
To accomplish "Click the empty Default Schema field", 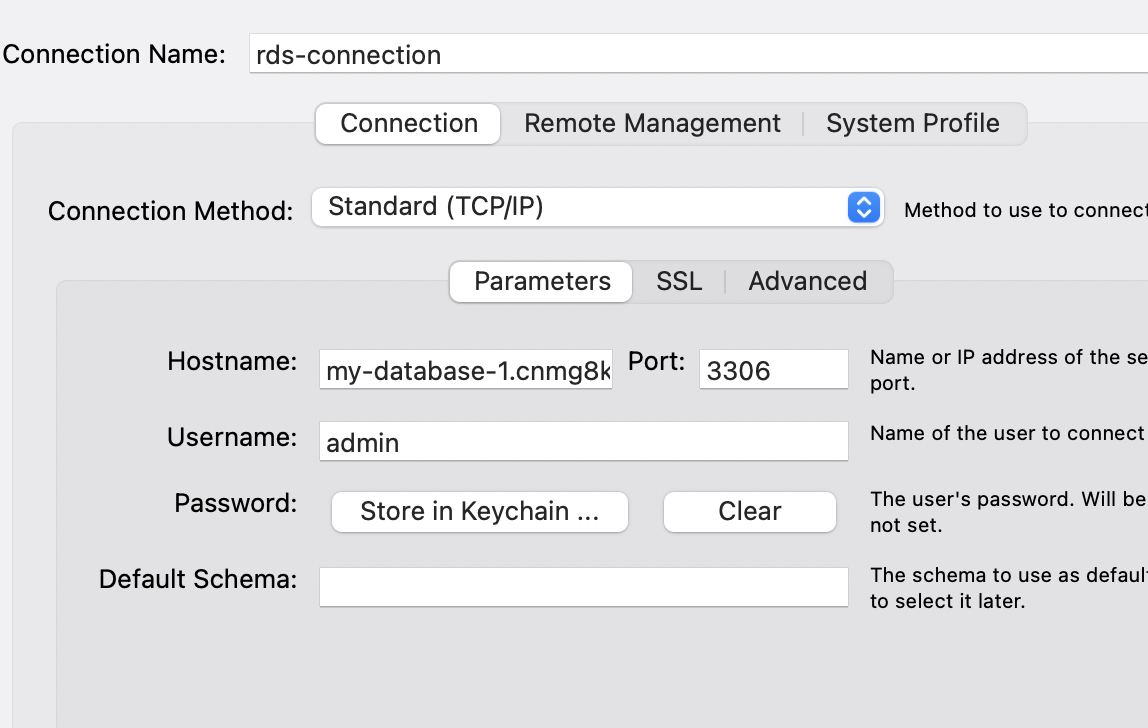I will point(583,587).
